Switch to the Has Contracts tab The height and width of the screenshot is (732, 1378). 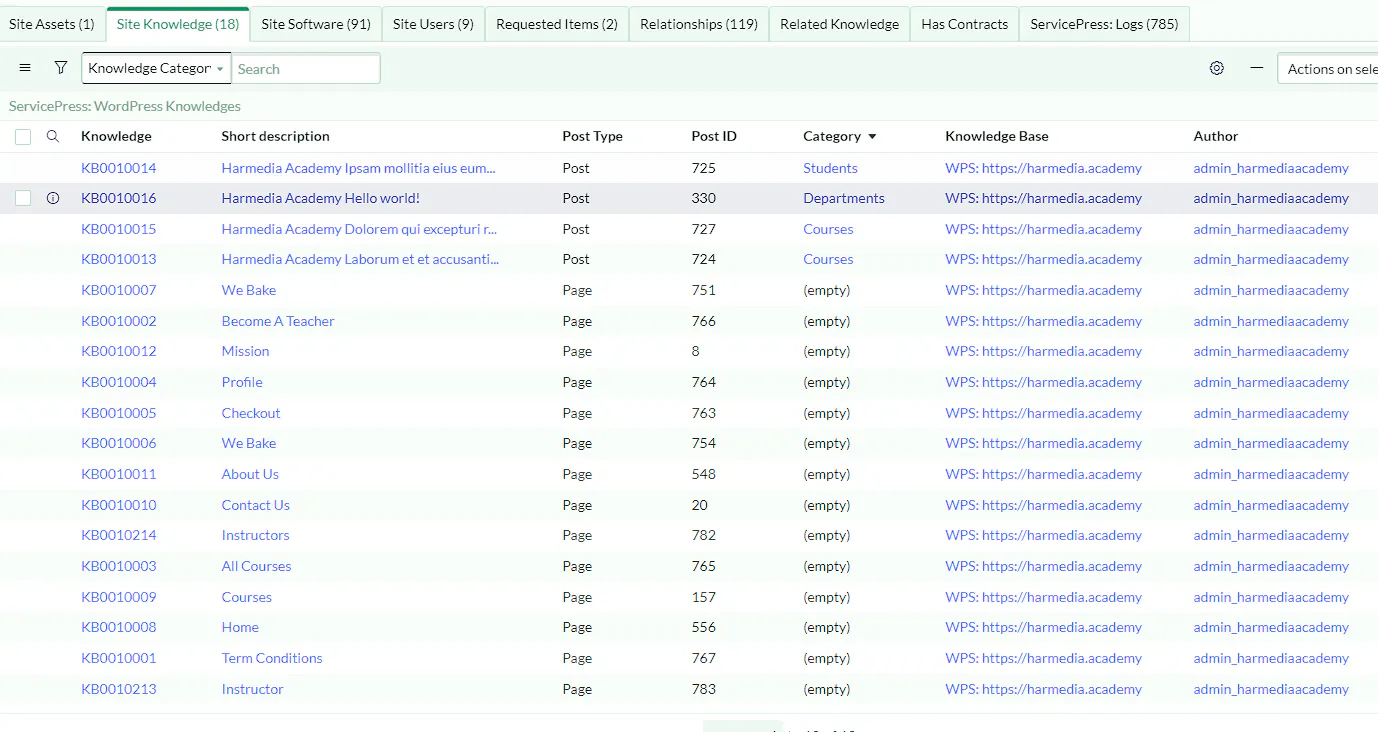pyautogui.click(x=965, y=24)
